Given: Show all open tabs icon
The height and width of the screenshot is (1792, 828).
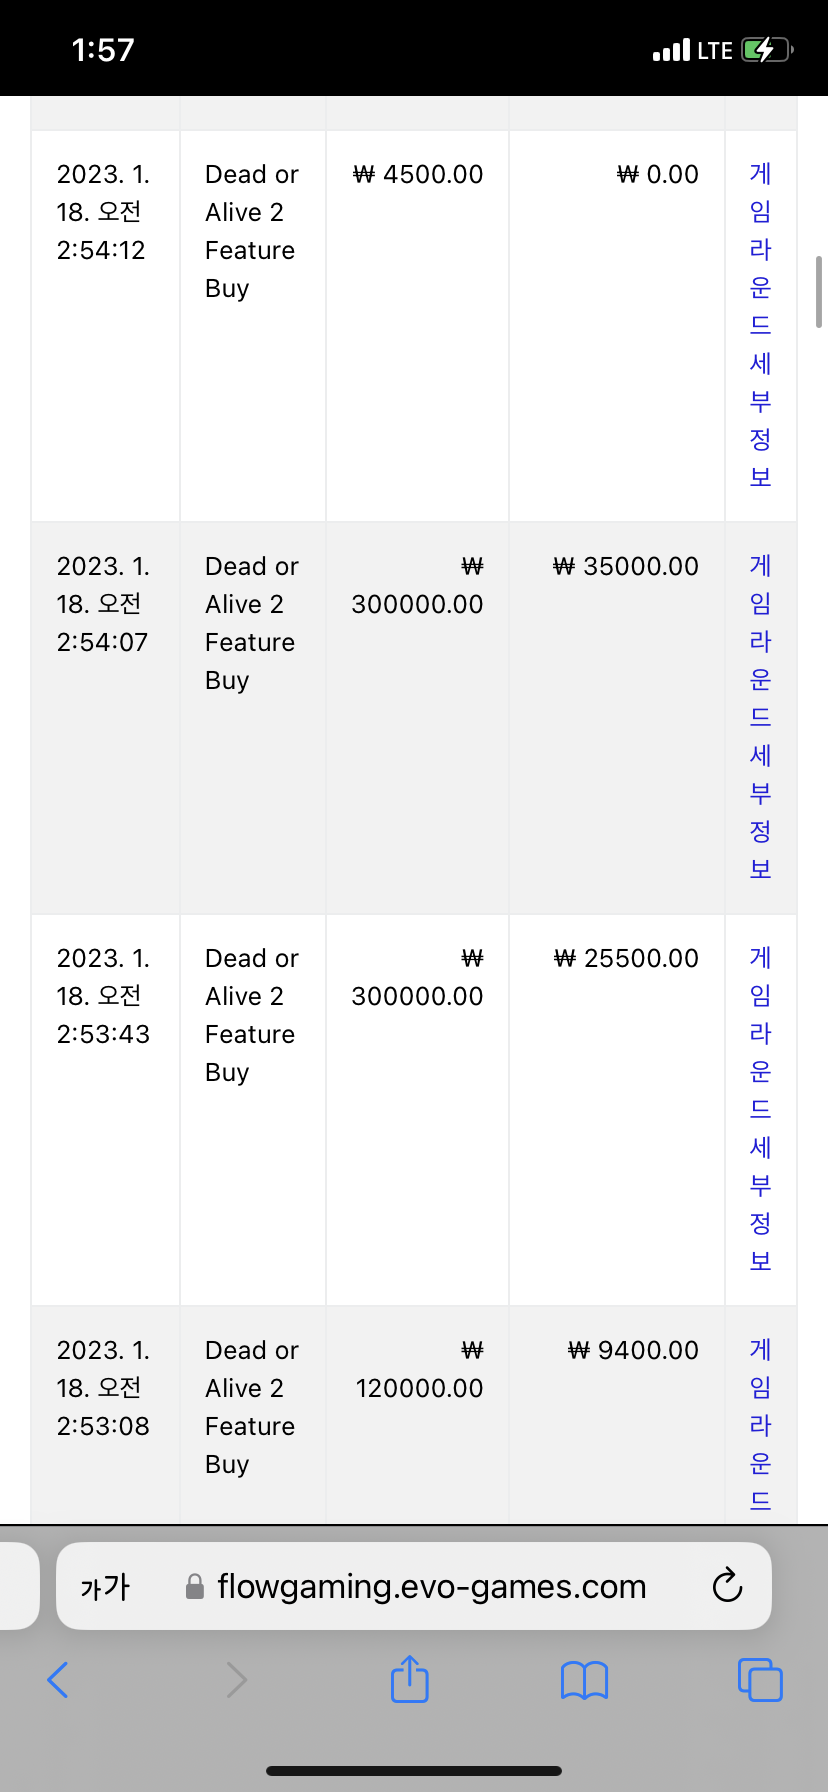Looking at the screenshot, I should point(760,1680).
